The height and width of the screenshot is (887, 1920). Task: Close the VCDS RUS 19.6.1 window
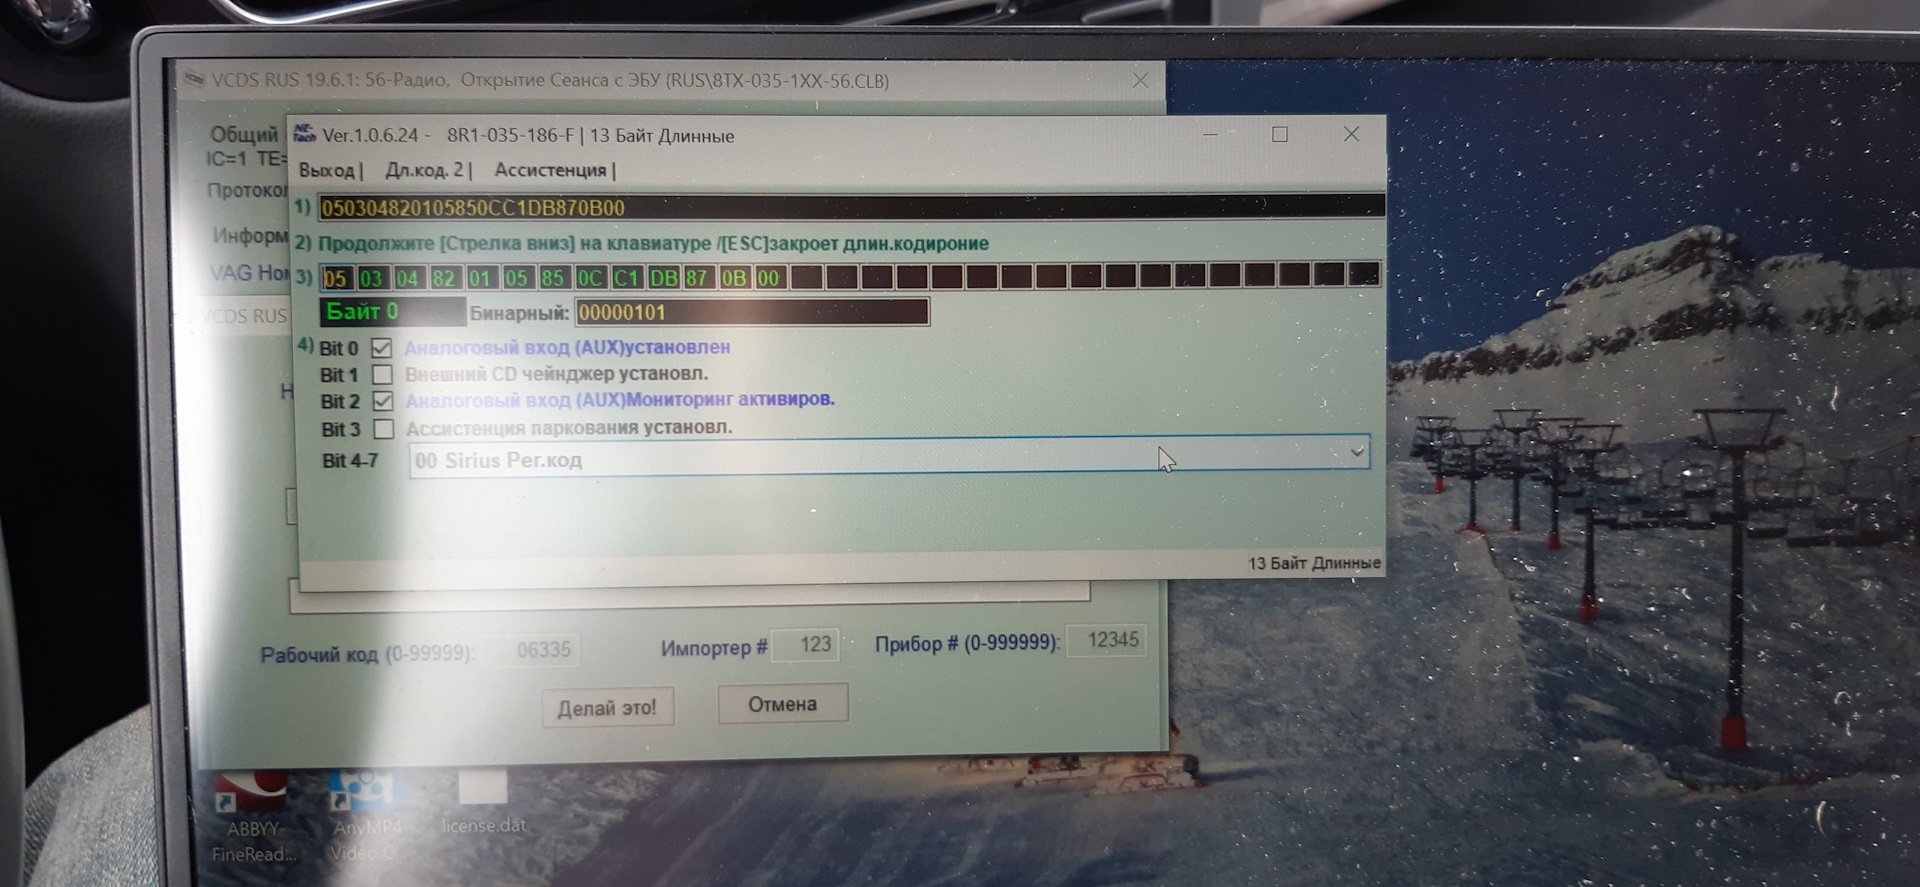point(1140,80)
